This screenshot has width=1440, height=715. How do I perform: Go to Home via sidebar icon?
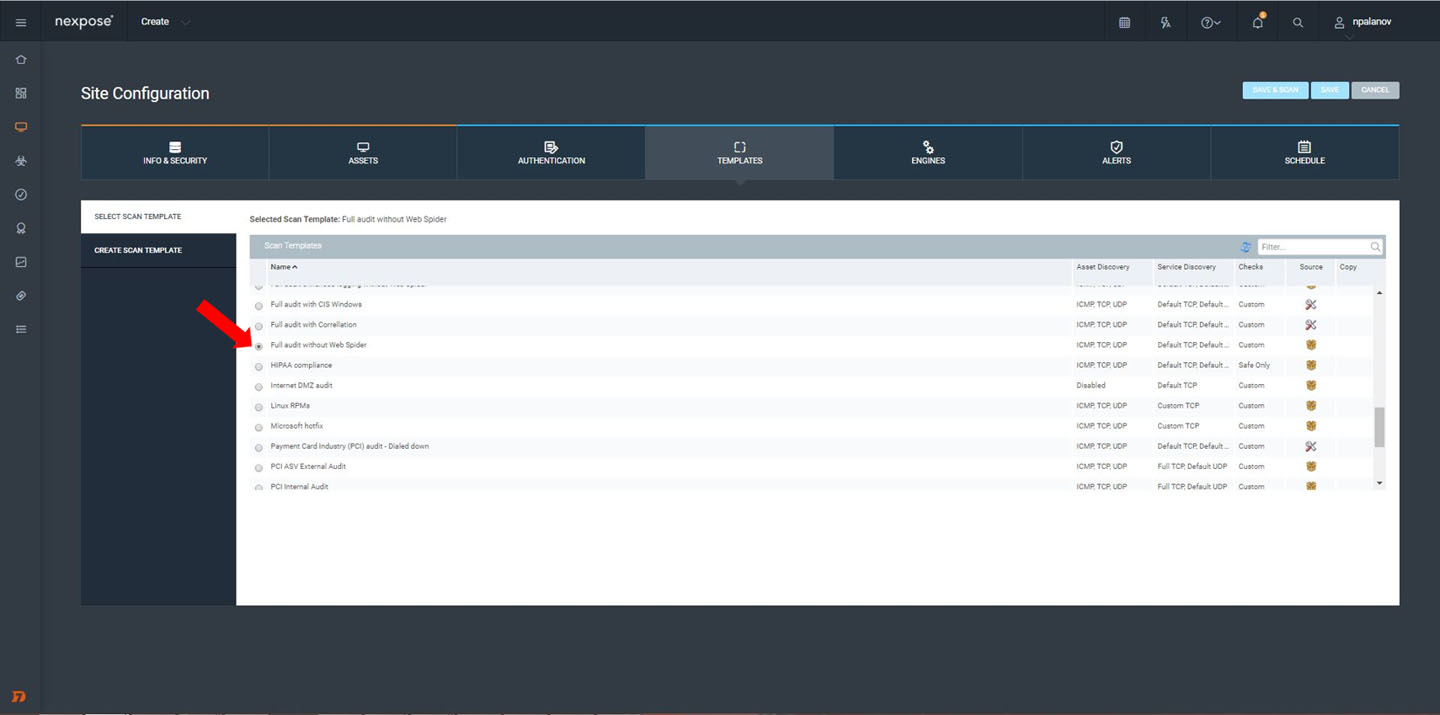(x=21, y=60)
